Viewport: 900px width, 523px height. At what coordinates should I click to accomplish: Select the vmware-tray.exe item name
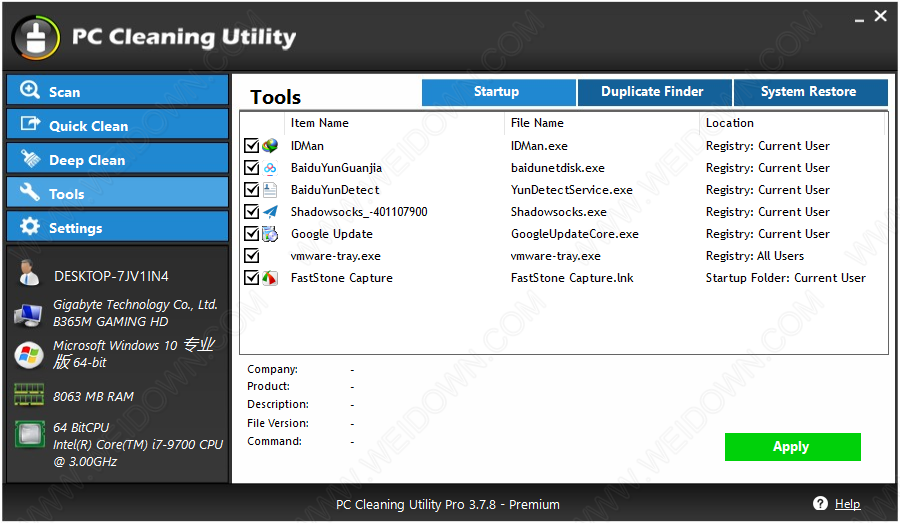coord(336,256)
